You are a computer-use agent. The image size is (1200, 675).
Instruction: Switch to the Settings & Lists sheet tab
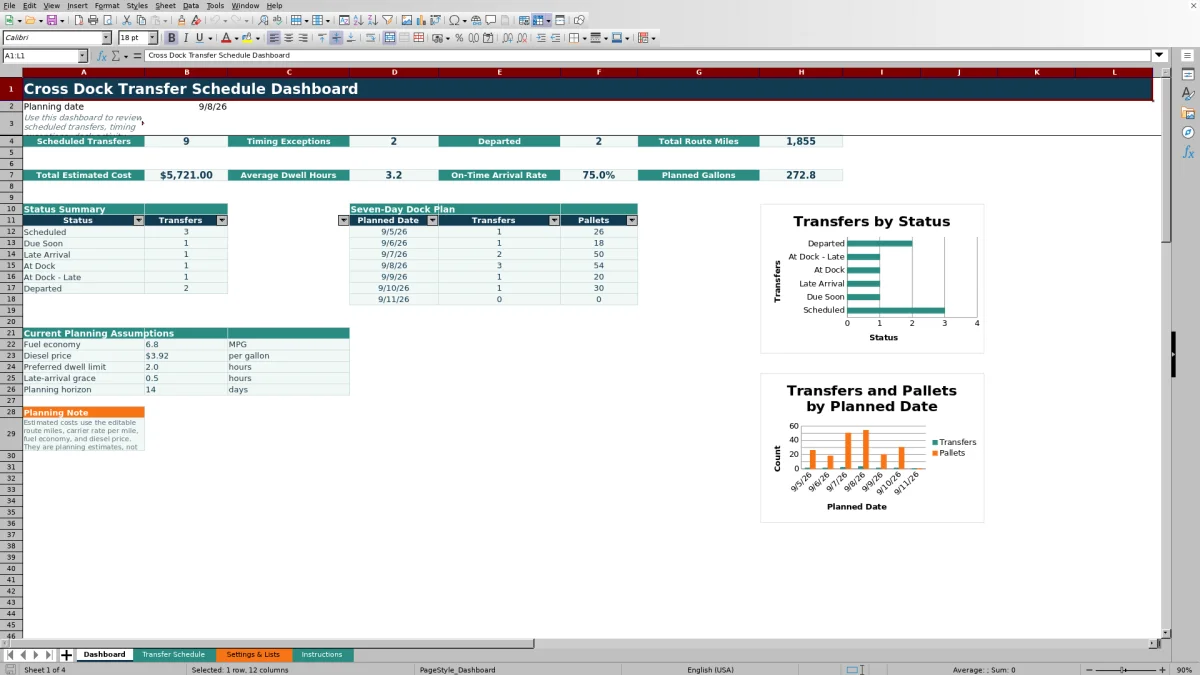point(253,655)
